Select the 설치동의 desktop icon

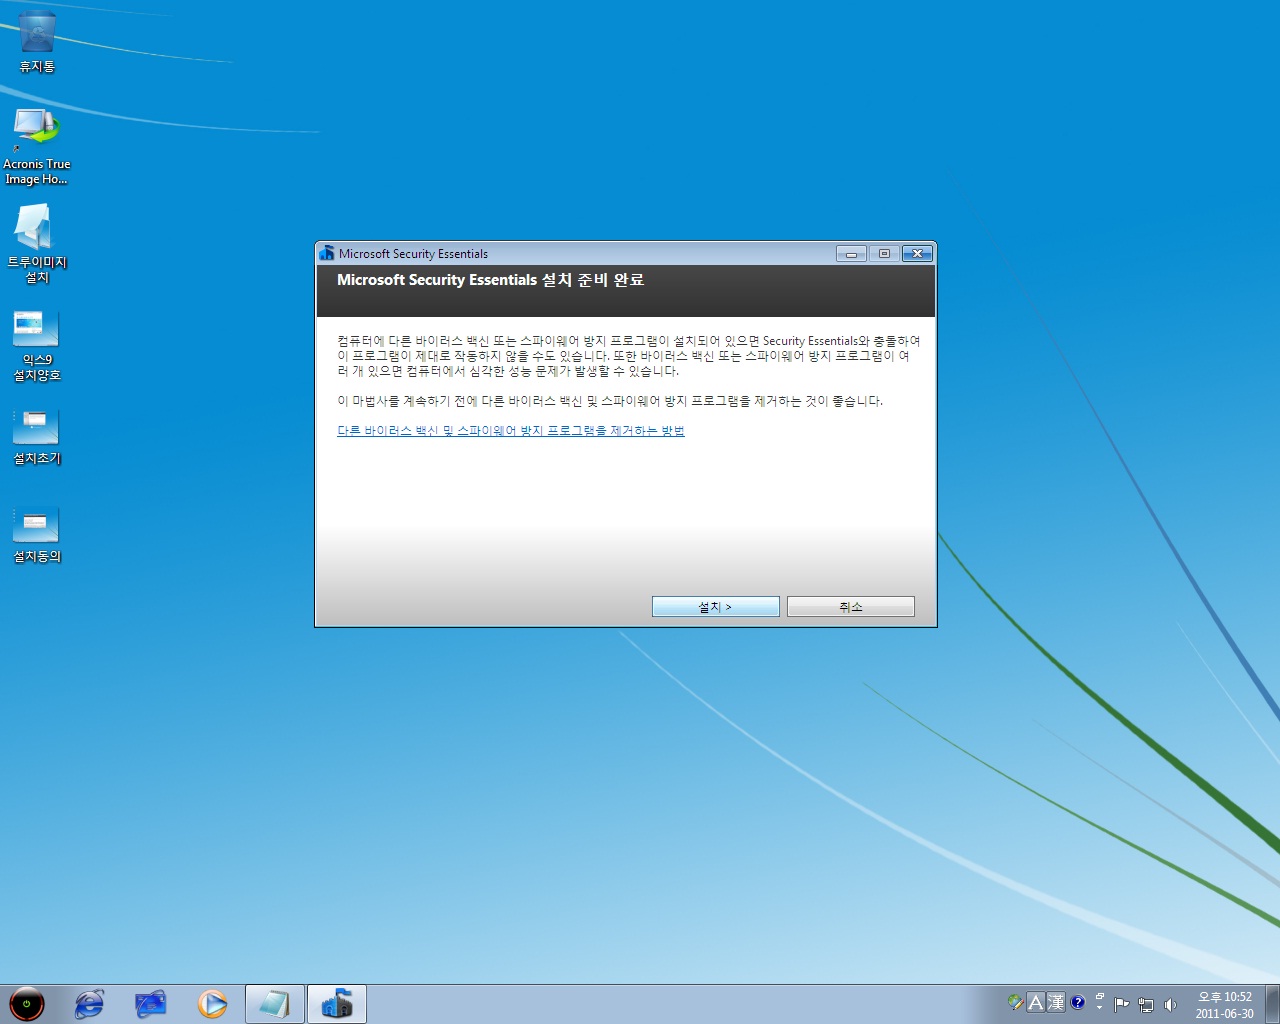pyautogui.click(x=37, y=534)
